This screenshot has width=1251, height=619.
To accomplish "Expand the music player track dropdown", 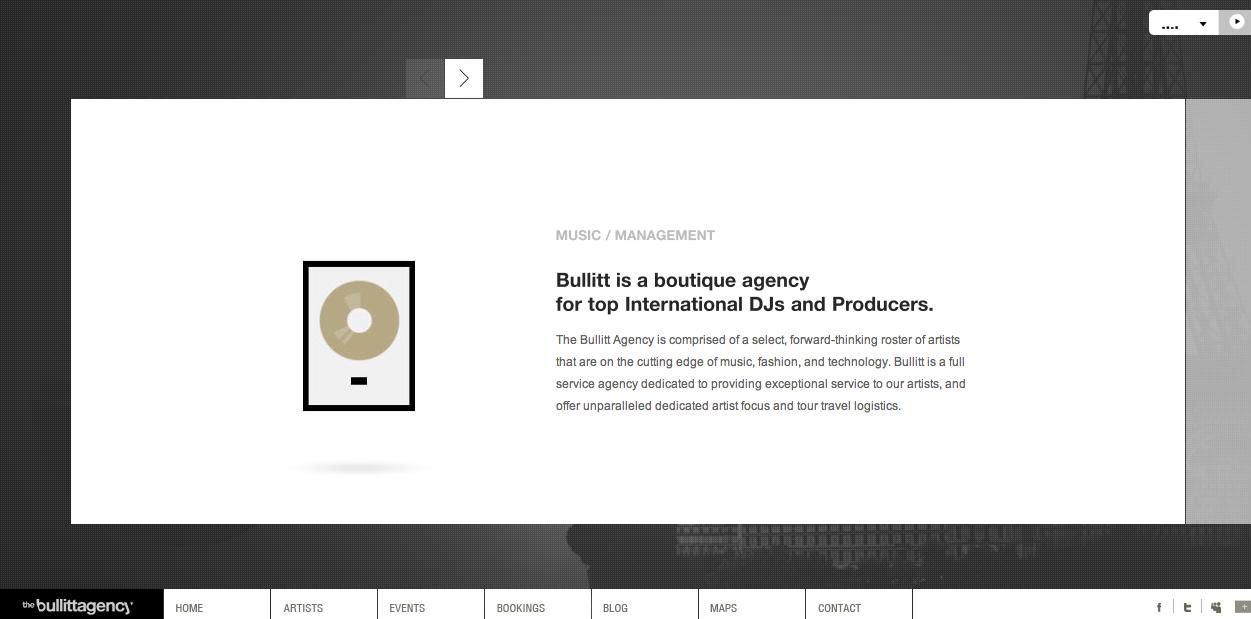I will (1202, 24).
